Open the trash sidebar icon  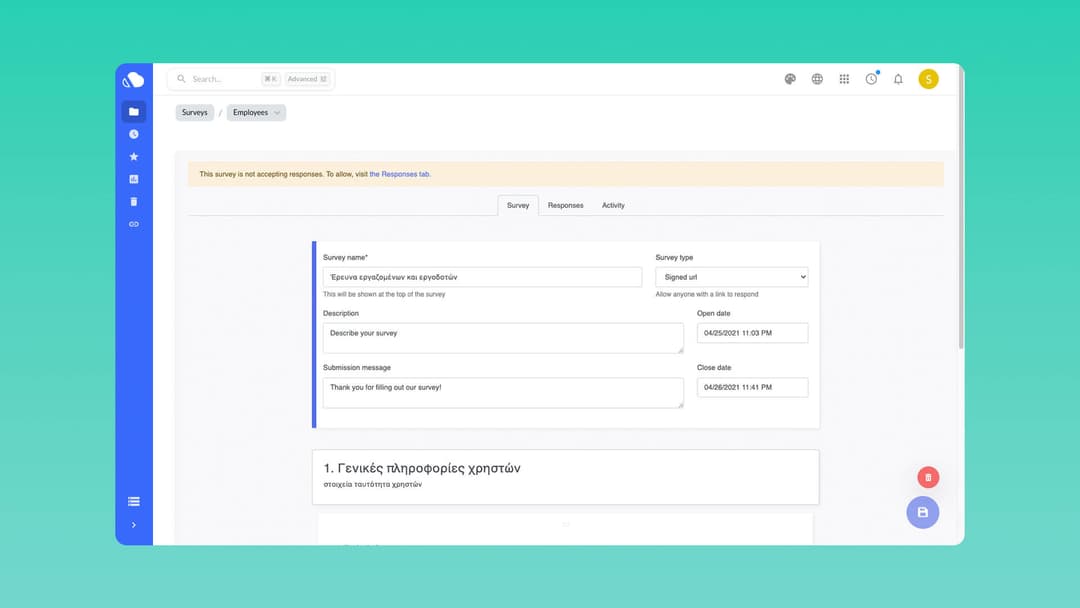tap(134, 202)
